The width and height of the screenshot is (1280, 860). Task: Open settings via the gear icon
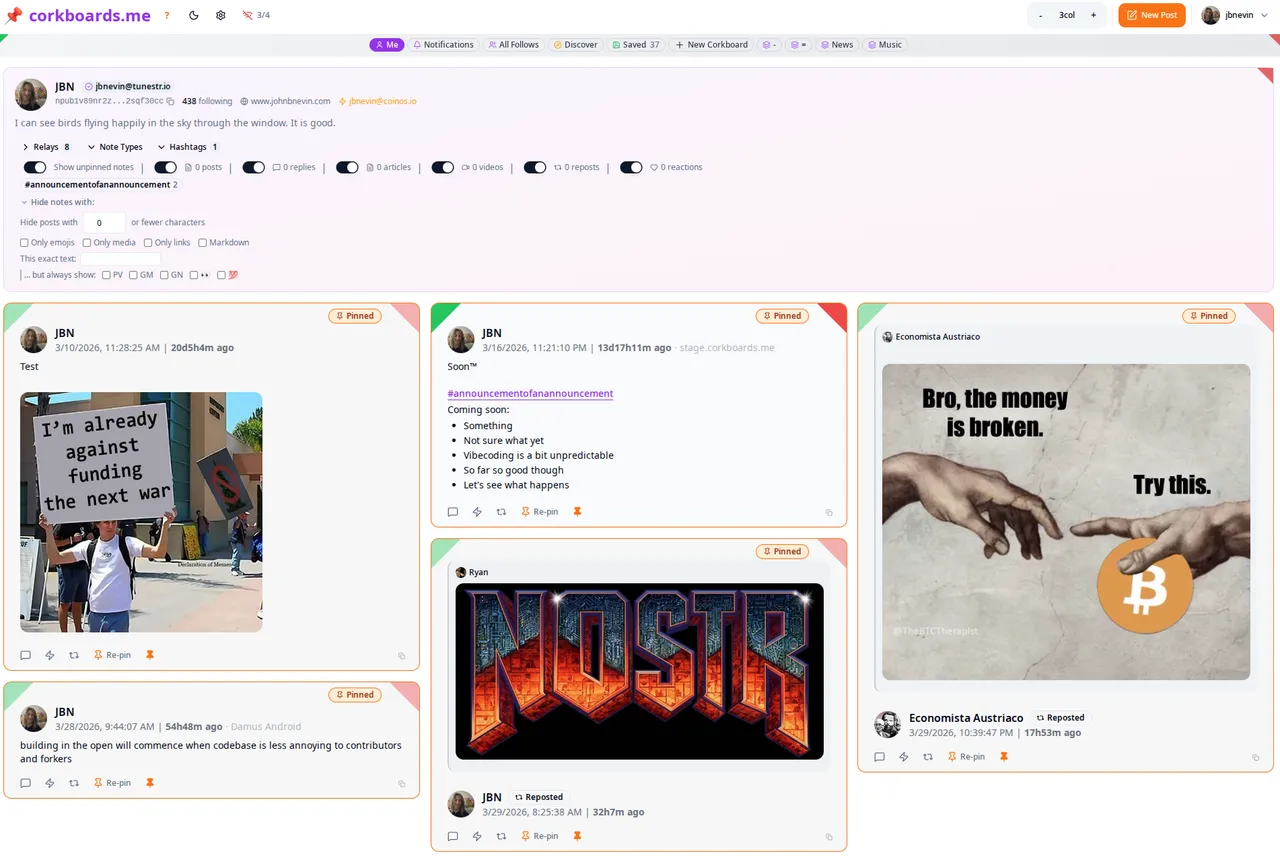[x=221, y=15]
